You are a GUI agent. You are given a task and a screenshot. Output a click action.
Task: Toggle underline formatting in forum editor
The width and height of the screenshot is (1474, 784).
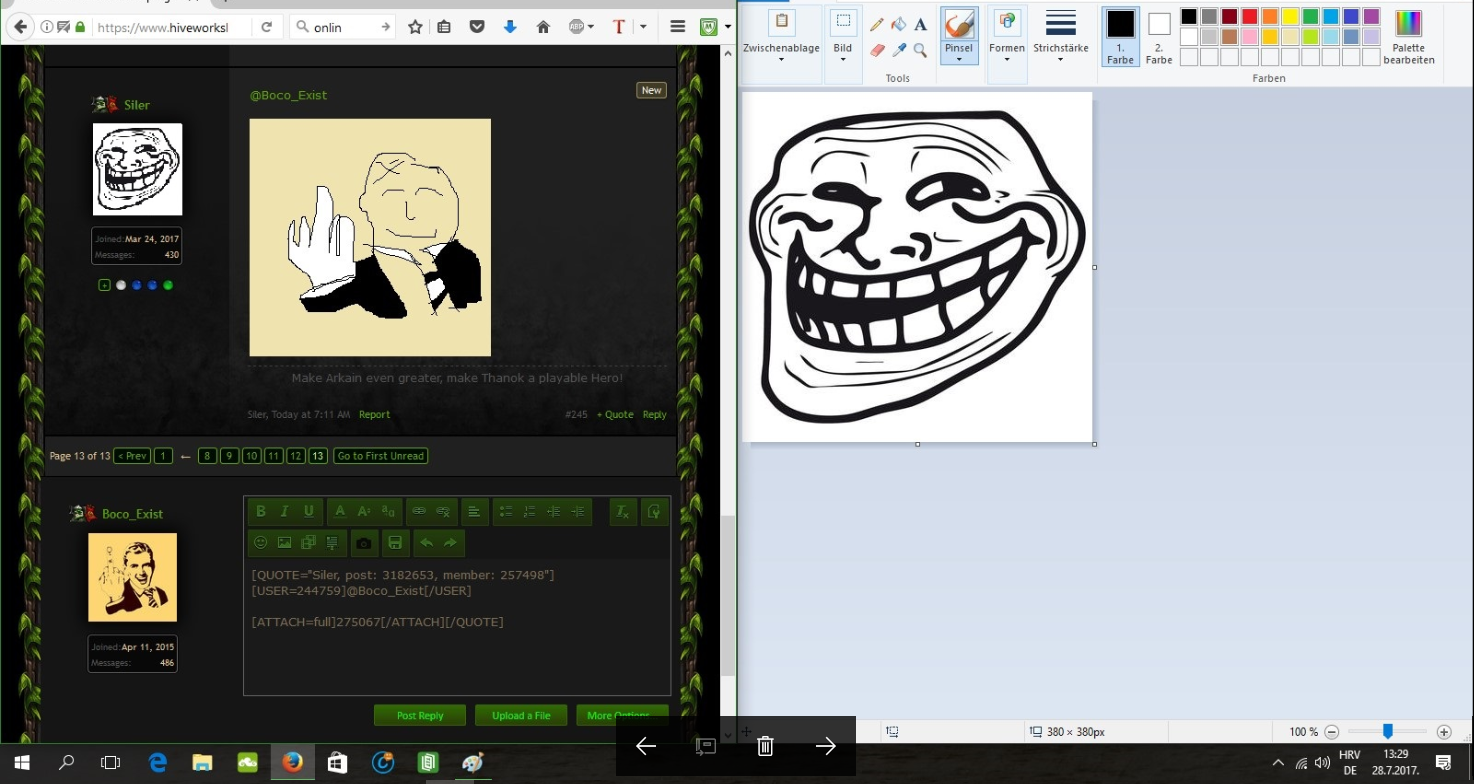click(x=309, y=511)
